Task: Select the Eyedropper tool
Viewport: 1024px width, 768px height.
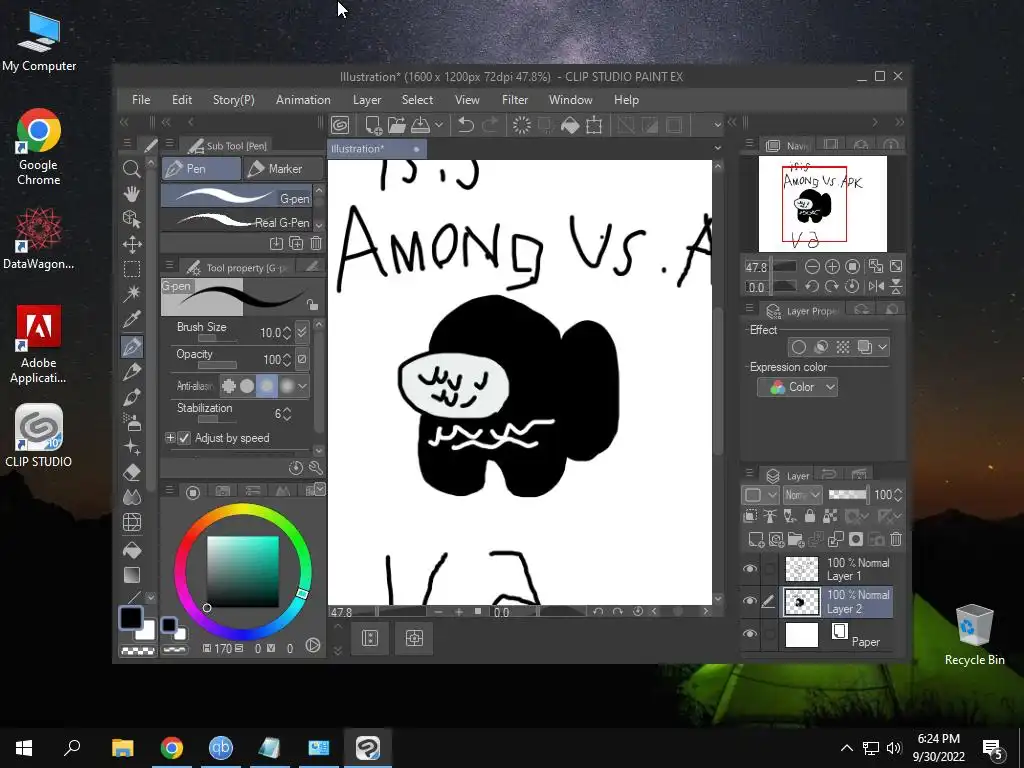Action: (132, 319)
